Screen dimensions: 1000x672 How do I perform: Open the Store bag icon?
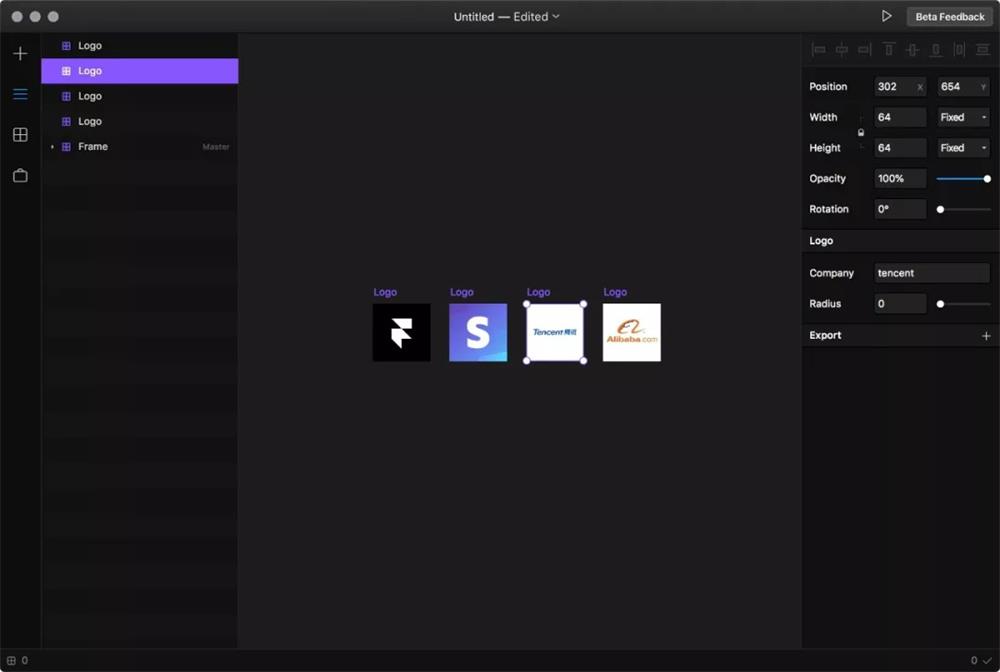click(20, 176)
